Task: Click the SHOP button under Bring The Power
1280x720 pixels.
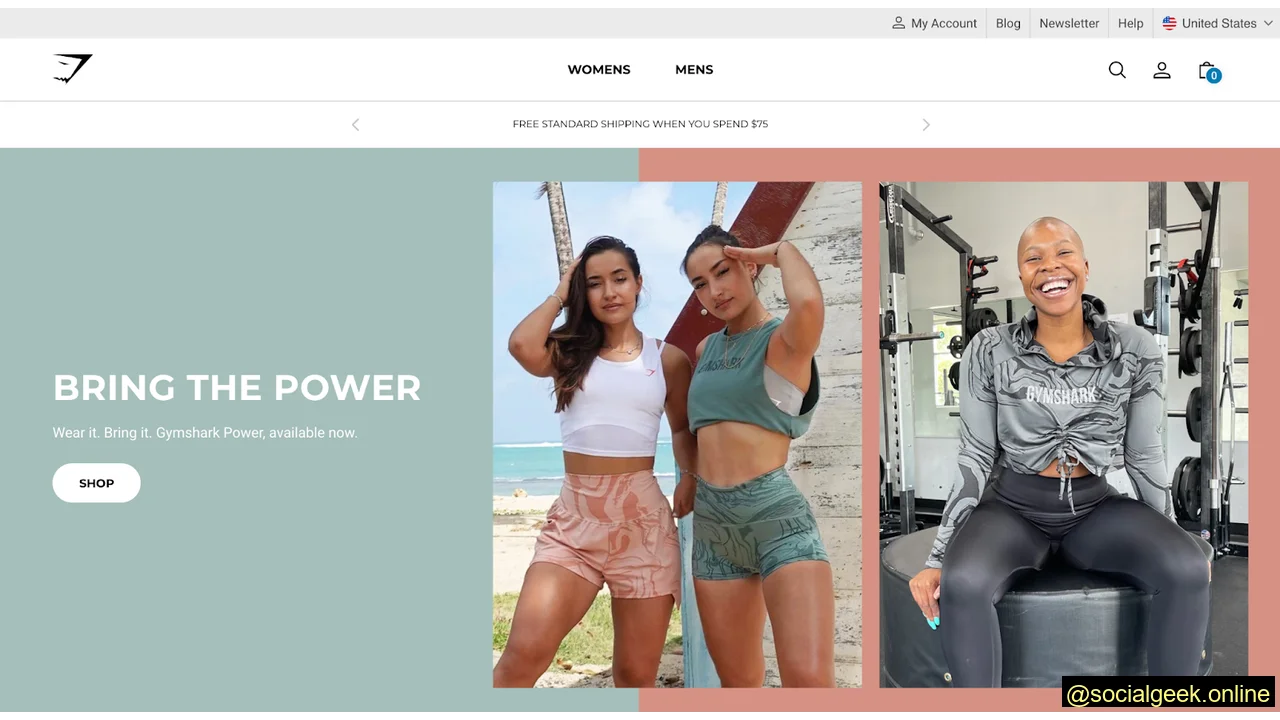Action: pyautogui.click(x=96, y=482)
